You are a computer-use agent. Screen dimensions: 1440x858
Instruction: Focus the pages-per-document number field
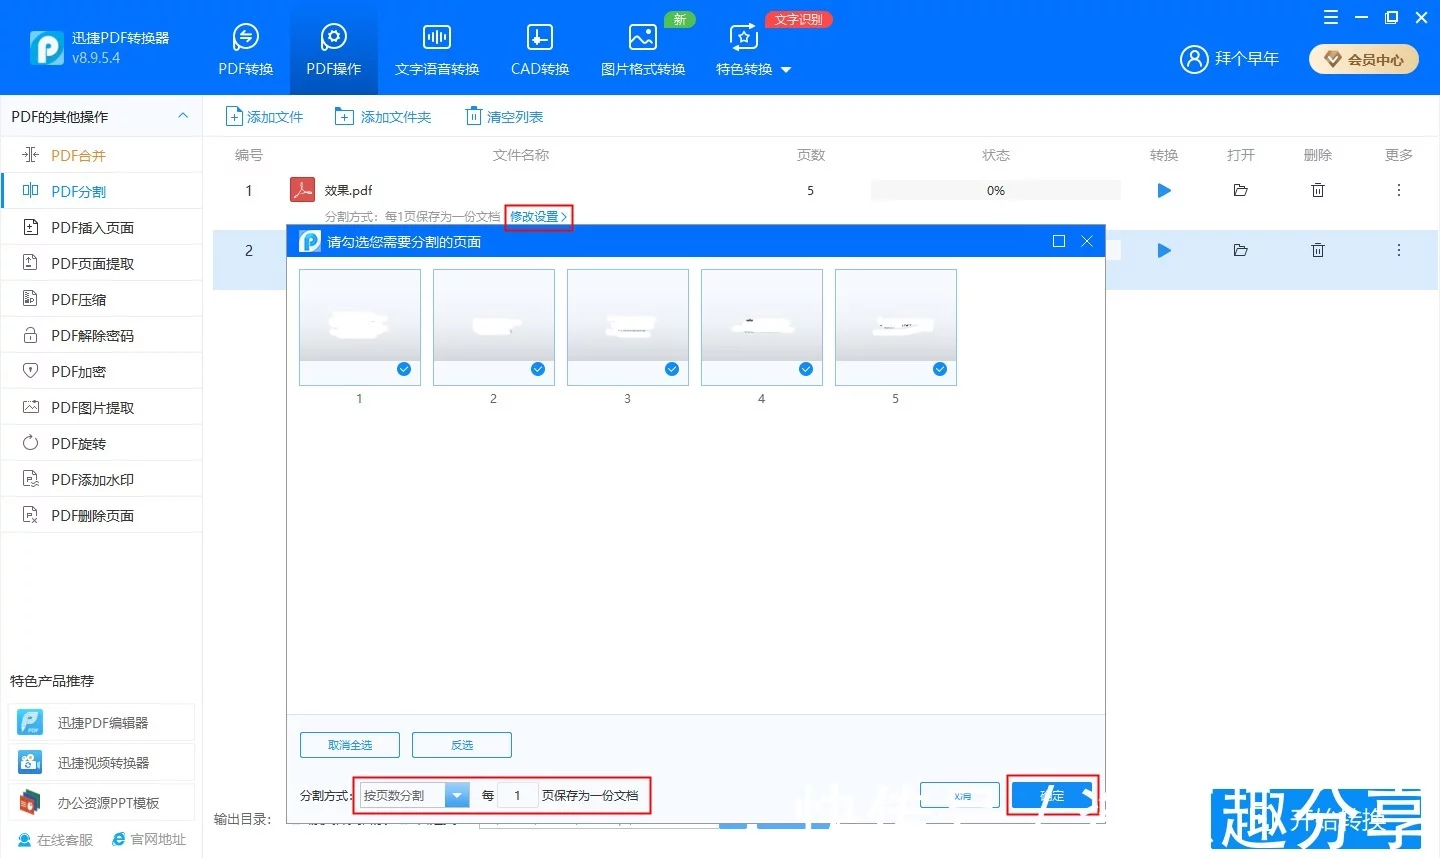click(x=517, y=795)
